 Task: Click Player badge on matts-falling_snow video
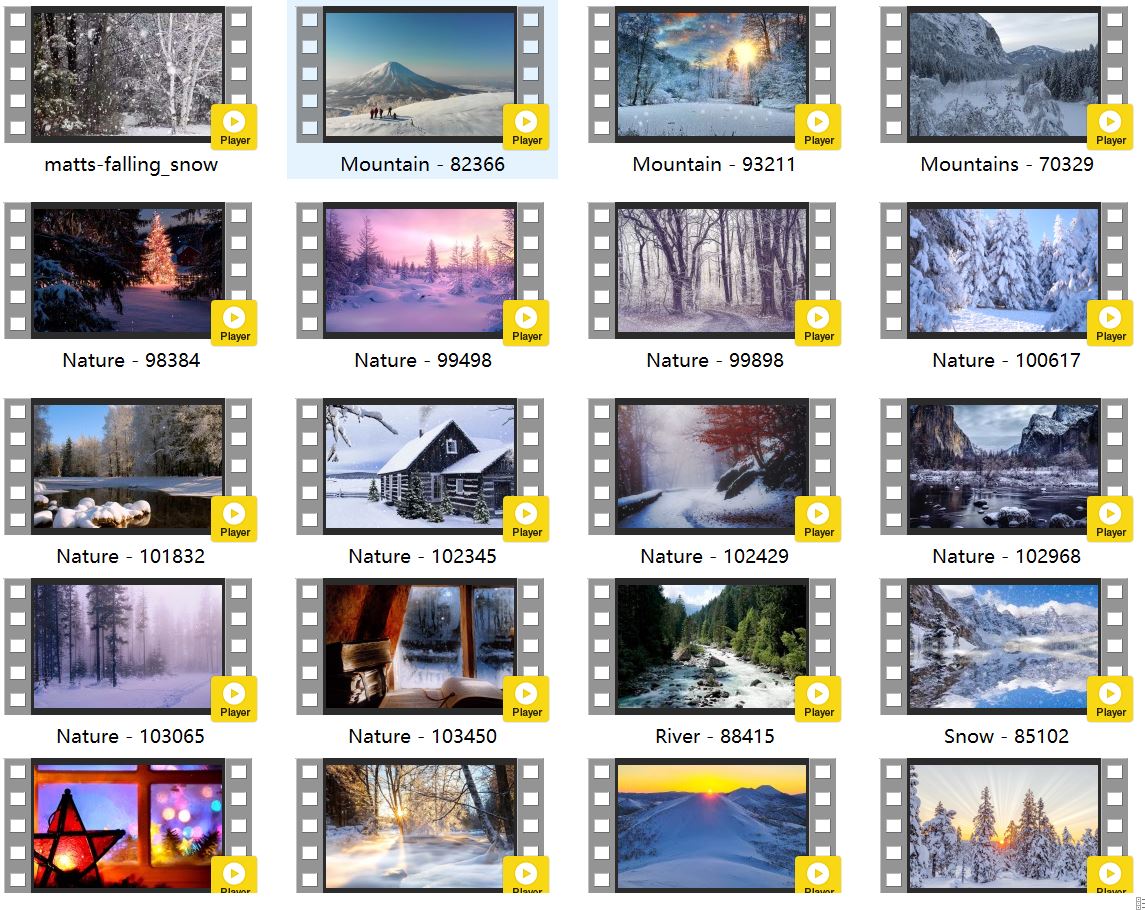tap(234, 127)
